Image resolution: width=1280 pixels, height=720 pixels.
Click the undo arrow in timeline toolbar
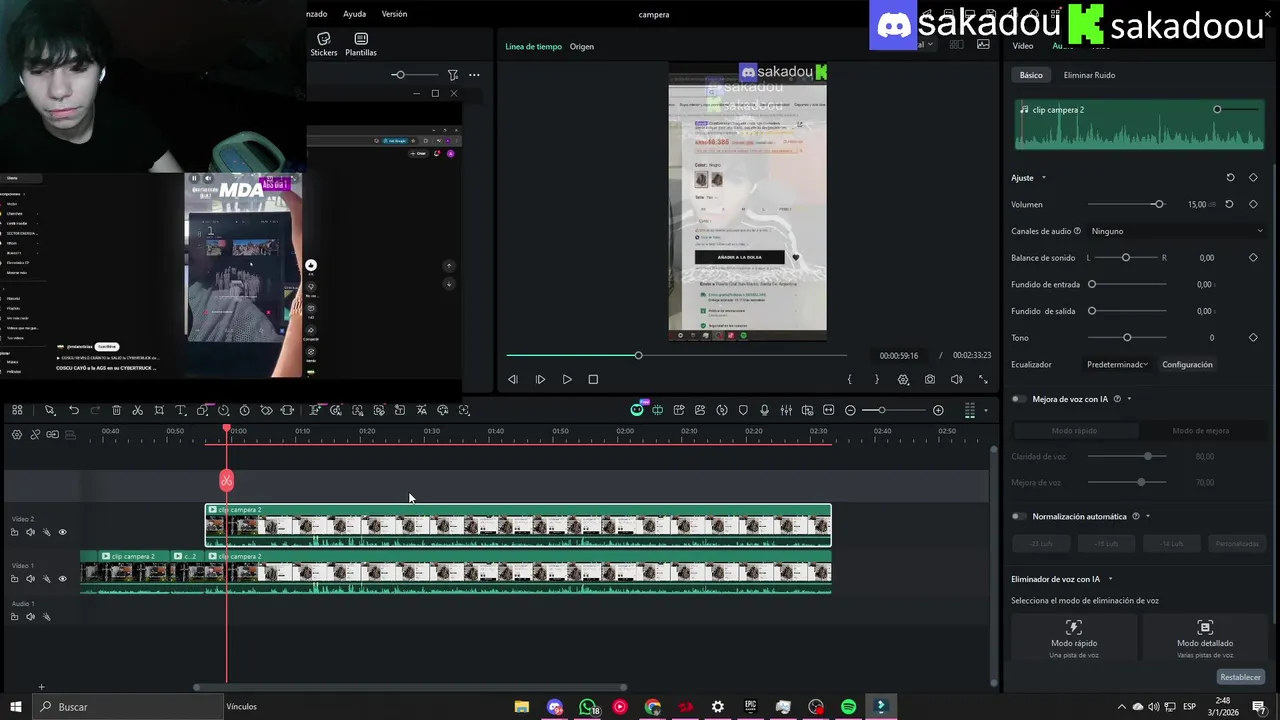tap(74, 410)
